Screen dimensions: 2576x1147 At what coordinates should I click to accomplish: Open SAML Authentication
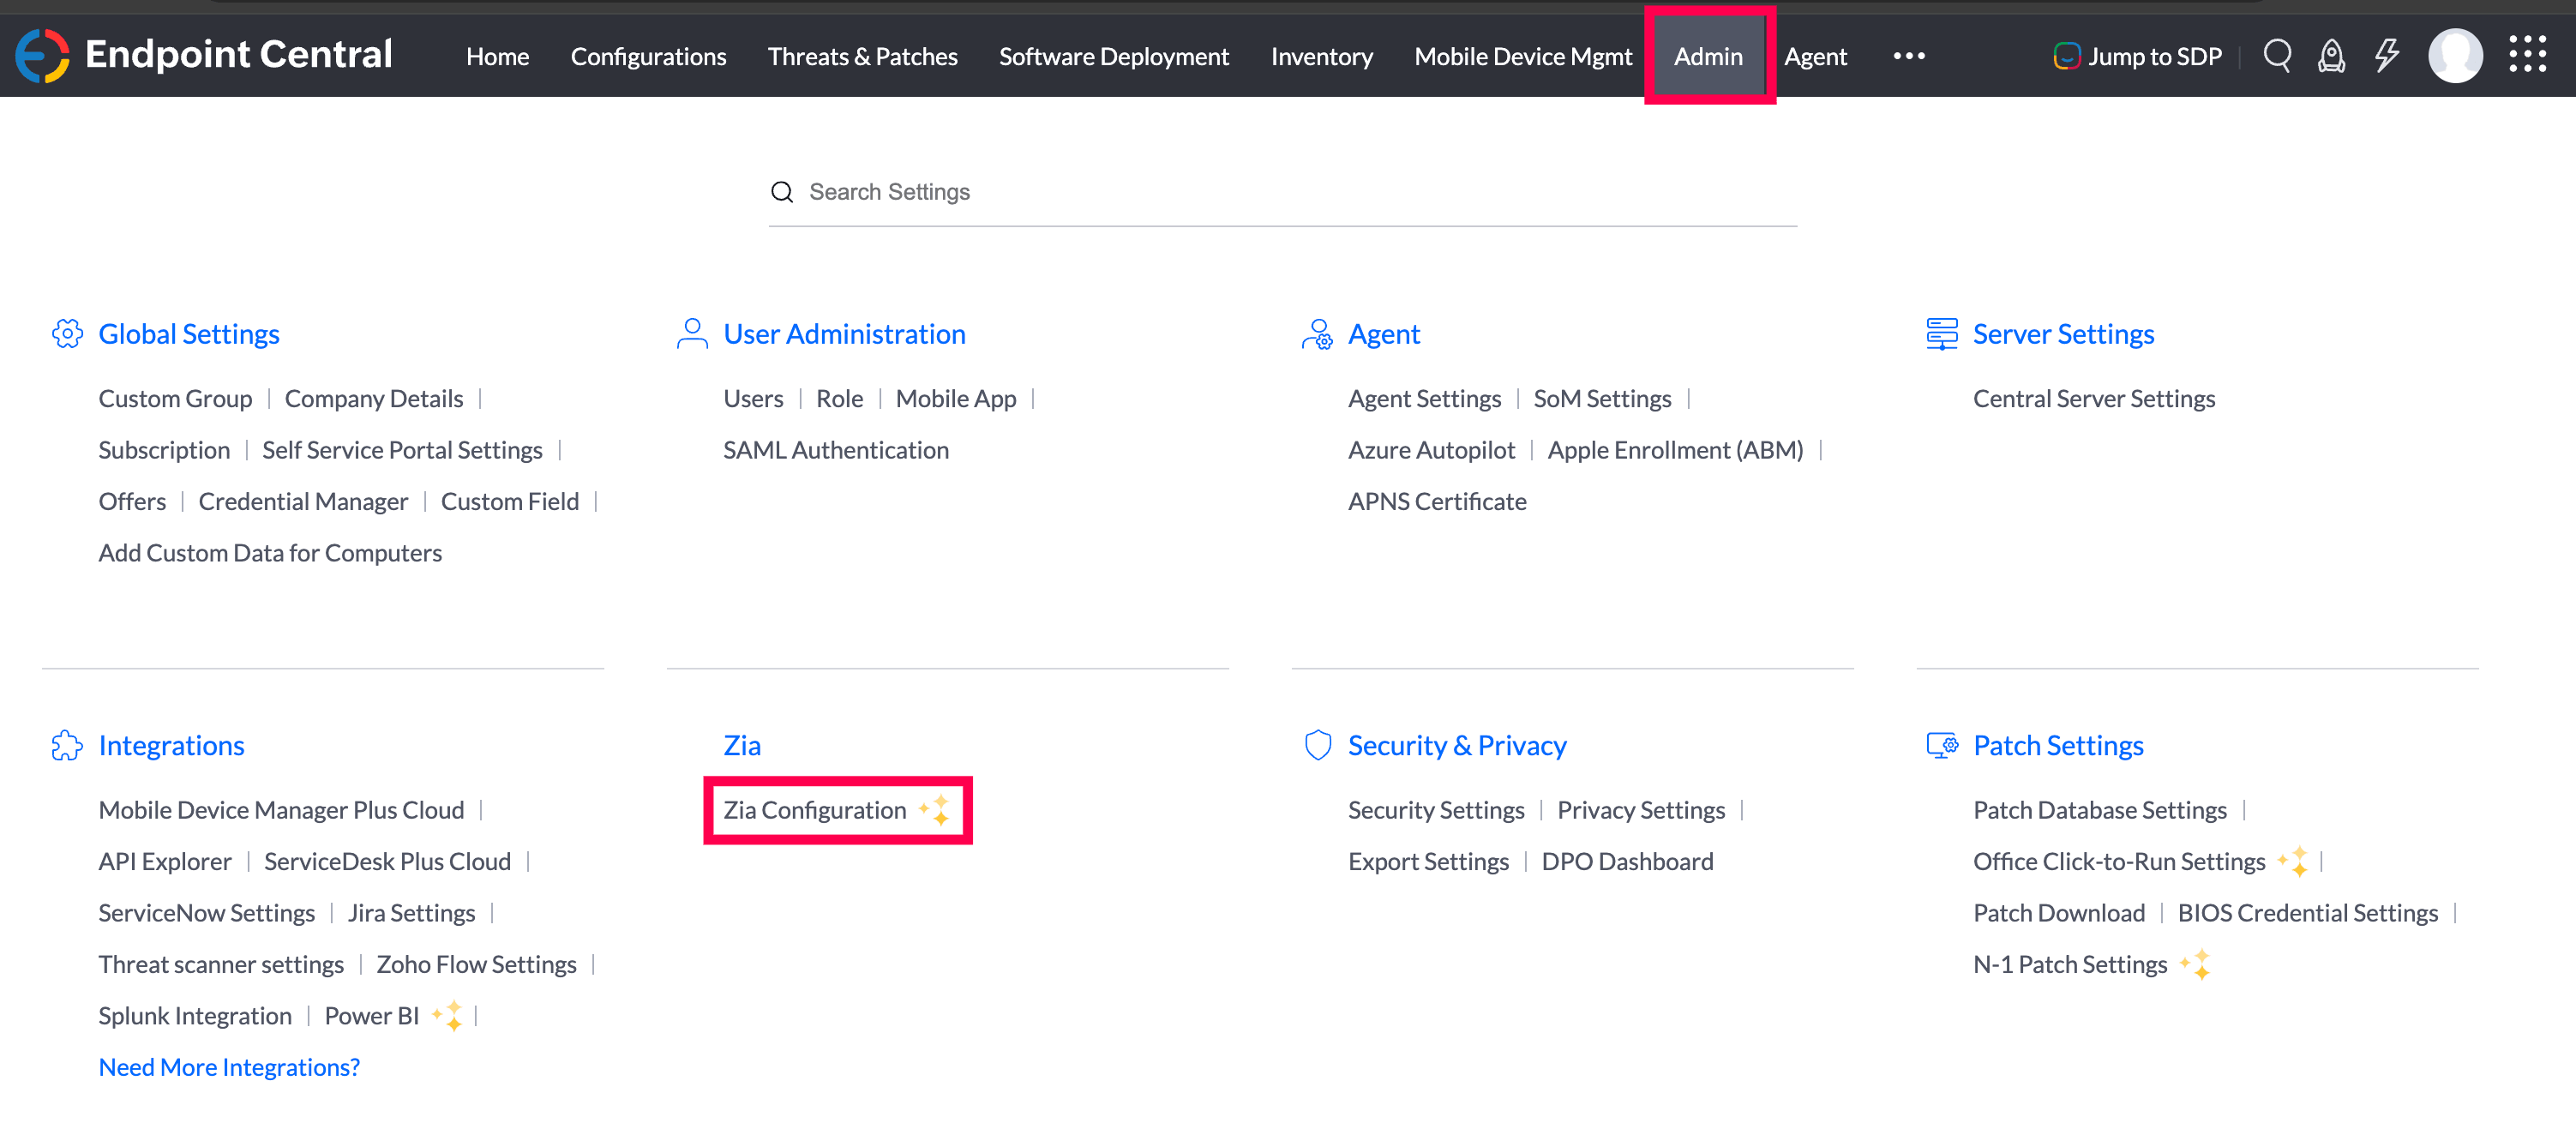[x=836, y=450]
